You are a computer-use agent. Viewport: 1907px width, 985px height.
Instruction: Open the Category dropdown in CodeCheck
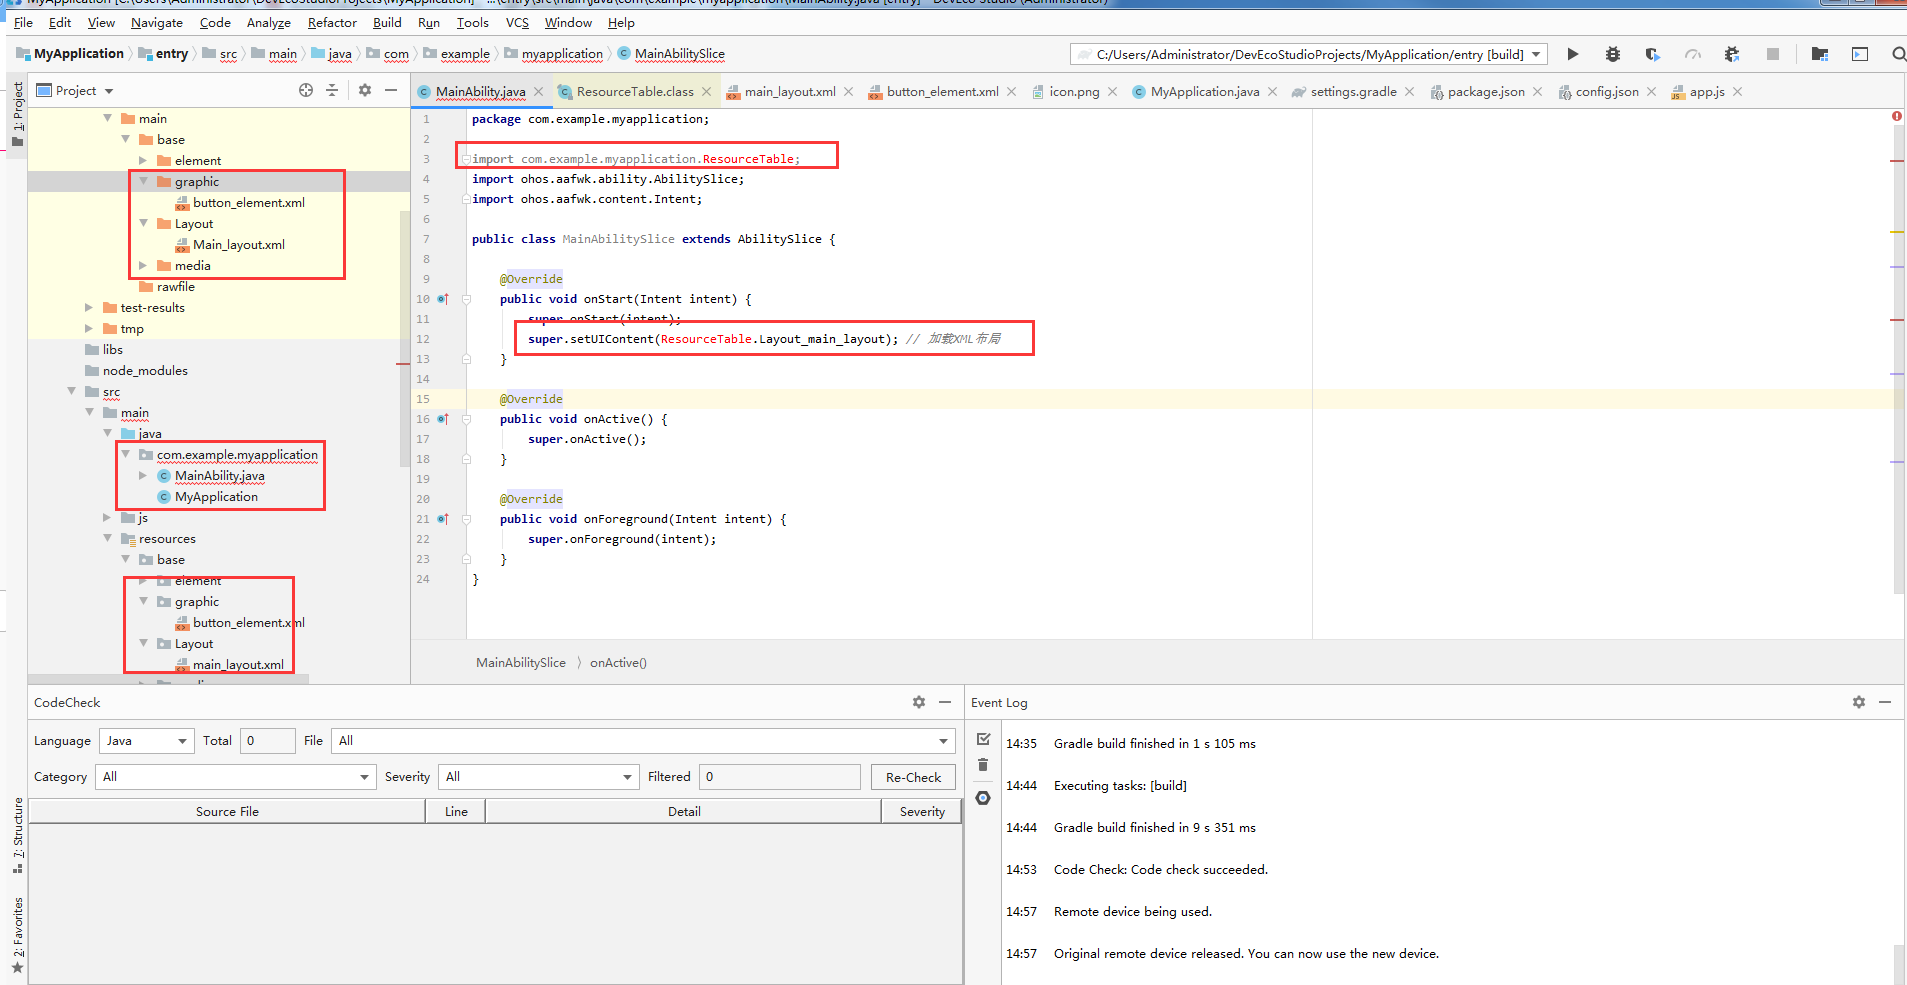click(x=235, y=777)
